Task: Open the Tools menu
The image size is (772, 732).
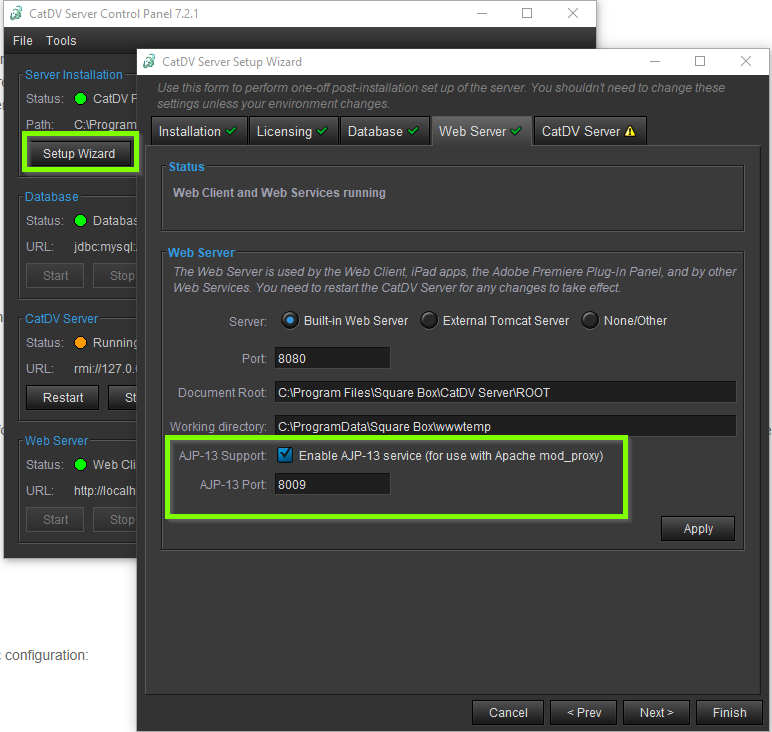Action: coord(61,41)
